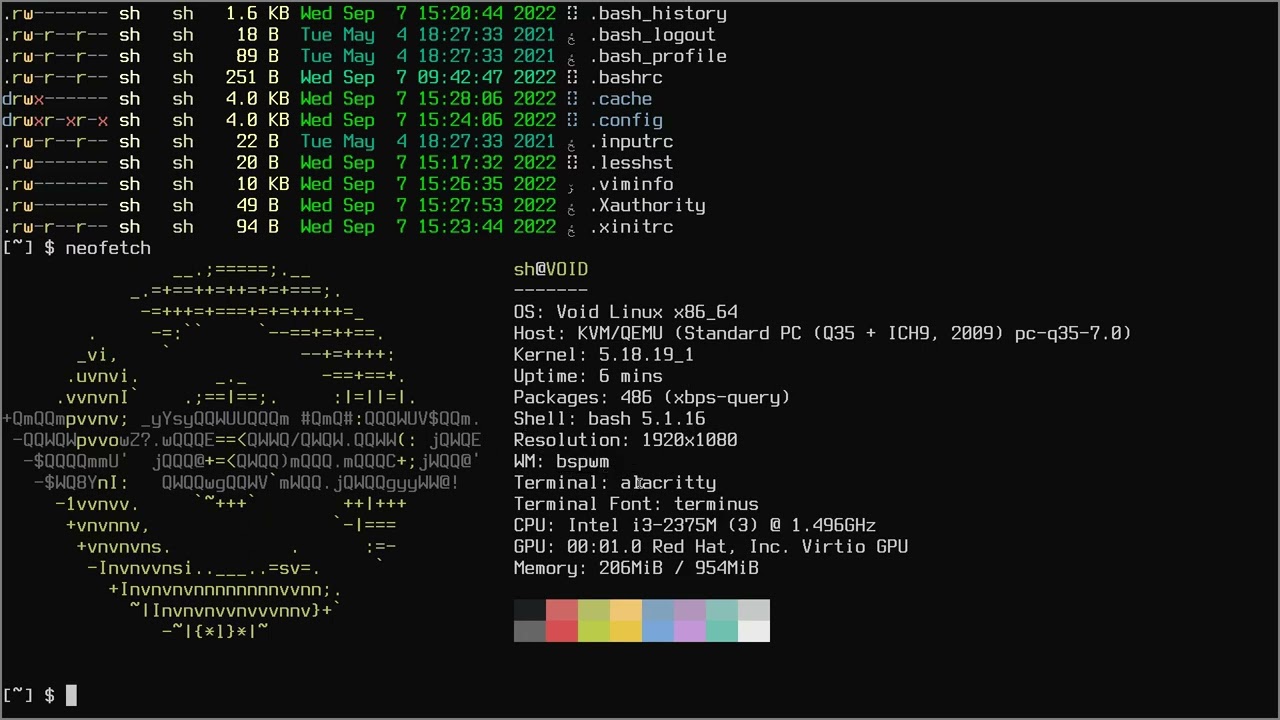Click the bright green swatch in lower palette row
The height and width of the screenshot is (720, 1280).
[594, 631]
